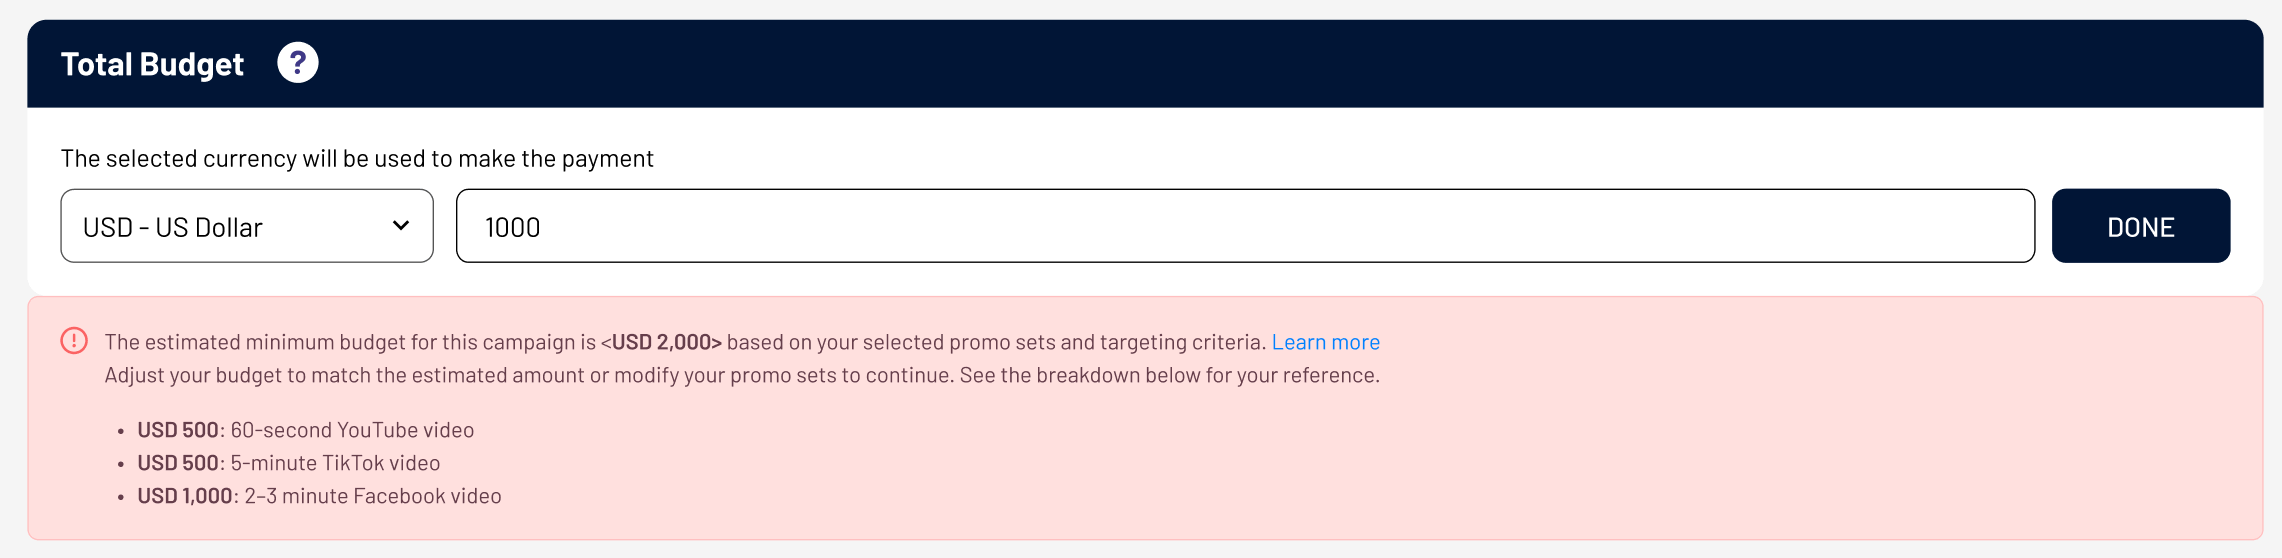The width and height of the screenshot is (2282, 558).
Task: Click the Total Budget heading text
Action: click(x=152, y=64)
